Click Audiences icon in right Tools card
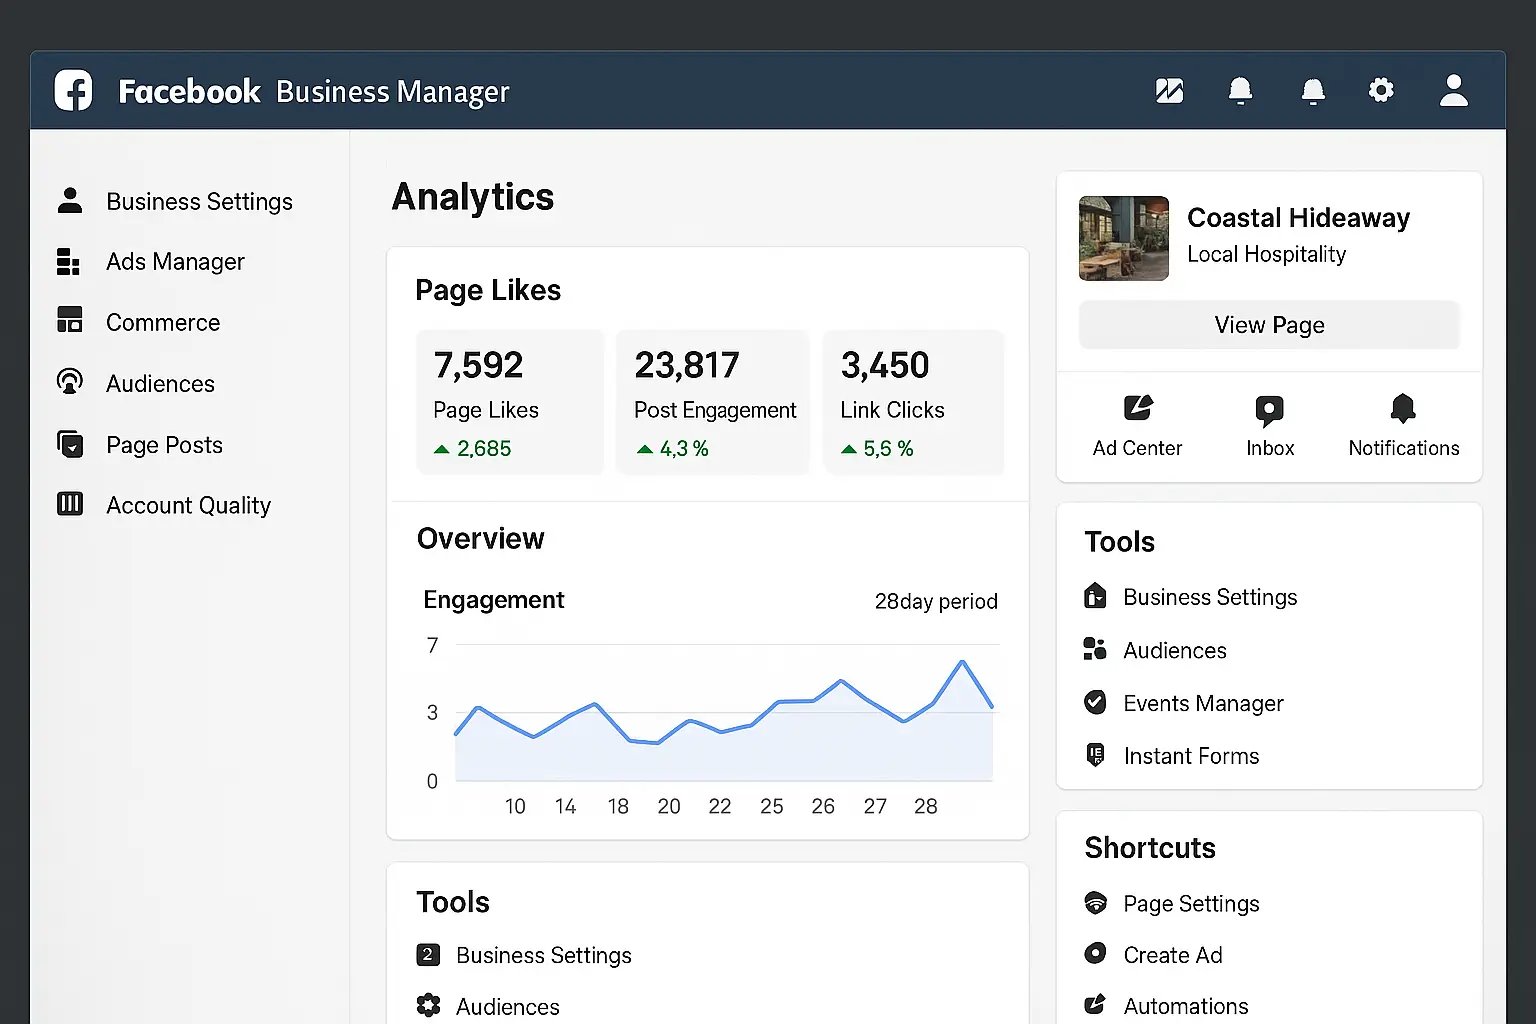This screenshot has height=1024, width=1536. click(1095, 649)
